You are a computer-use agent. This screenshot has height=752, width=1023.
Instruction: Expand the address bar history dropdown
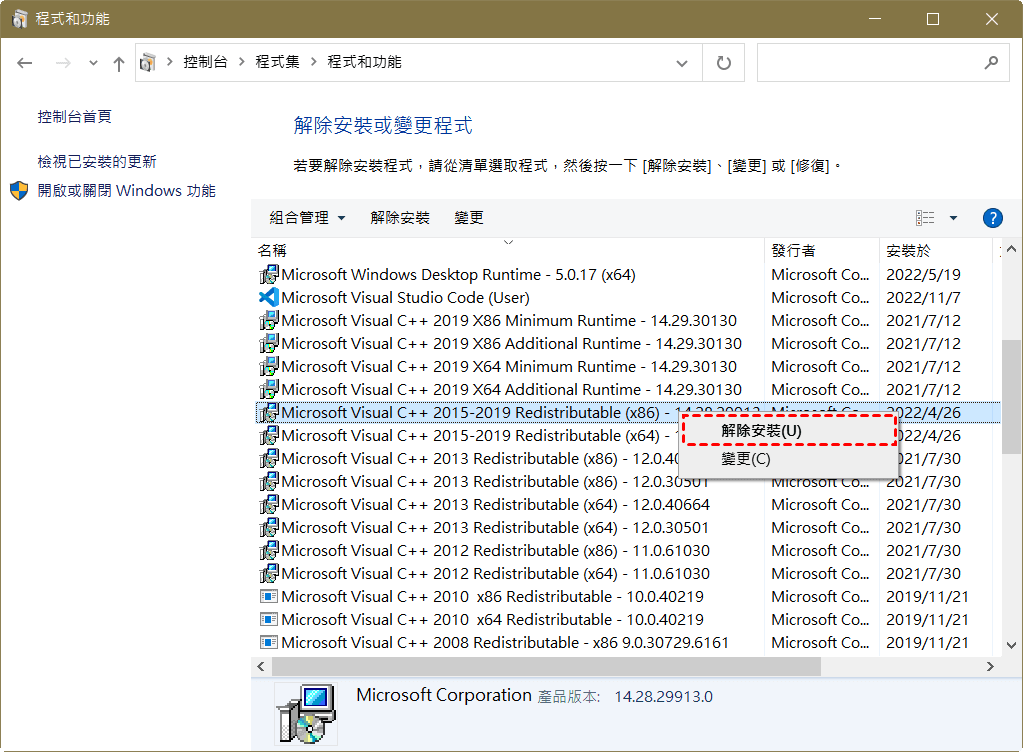coord(682,63)
